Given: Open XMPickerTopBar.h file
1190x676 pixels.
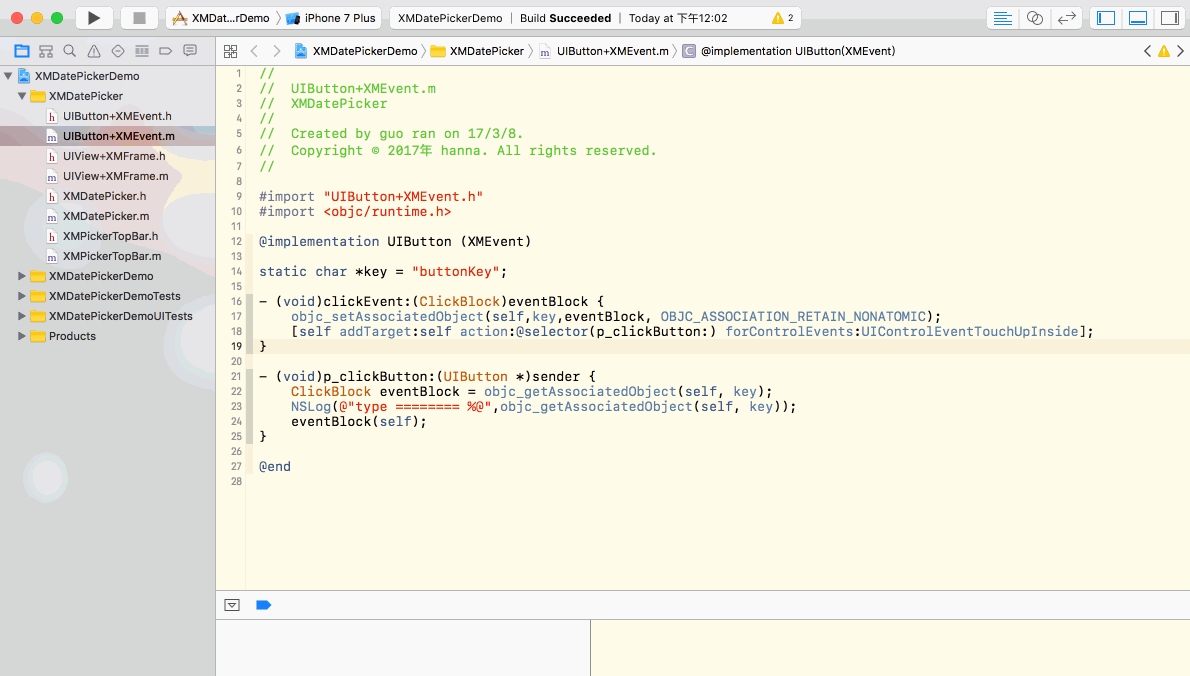Looking at the screenshot, I should point(110,236).
